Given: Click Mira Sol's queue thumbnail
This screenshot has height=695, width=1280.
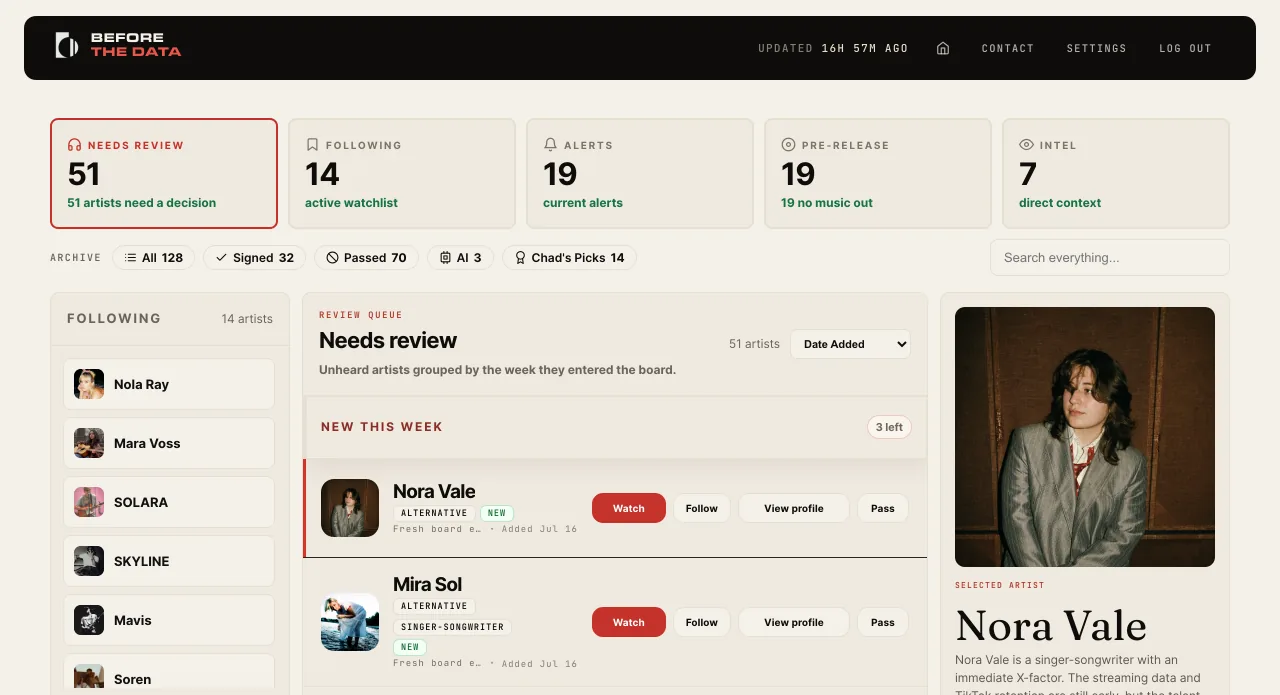Looking at the screenshot, I should [350, 622].
